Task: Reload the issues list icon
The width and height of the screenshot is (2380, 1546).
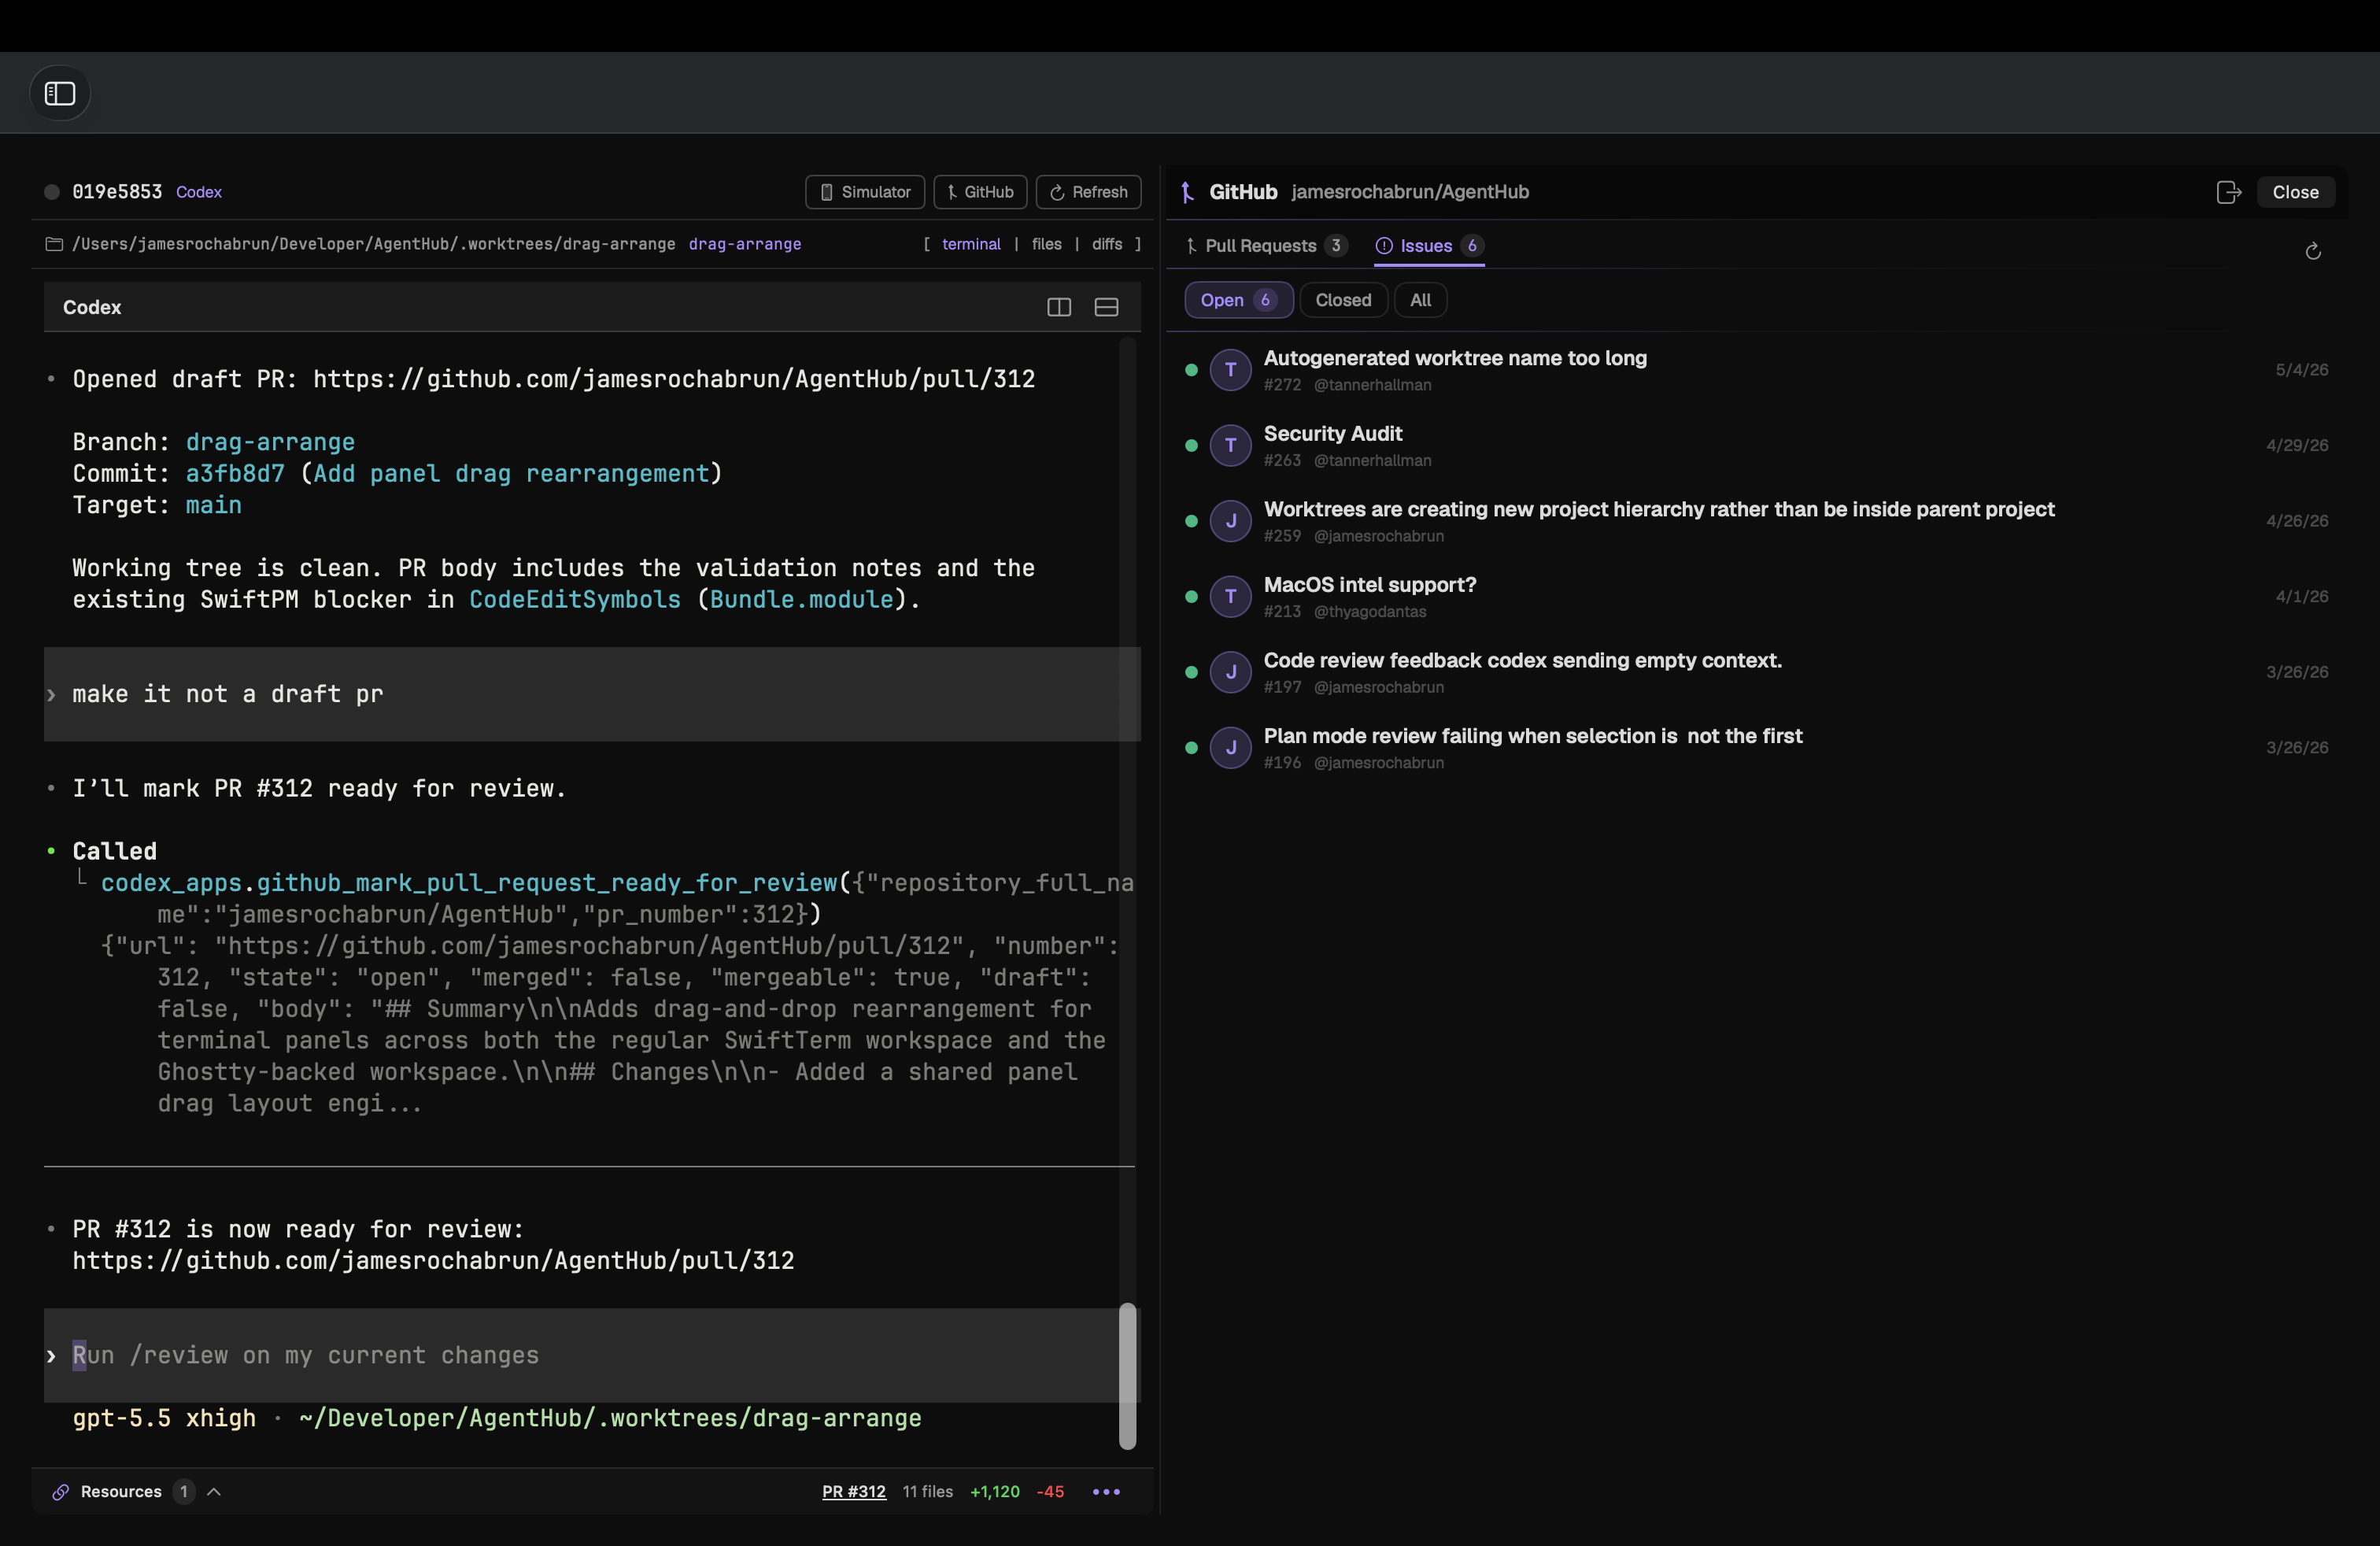Action: pyautogui.click(x=2312, y=251)
